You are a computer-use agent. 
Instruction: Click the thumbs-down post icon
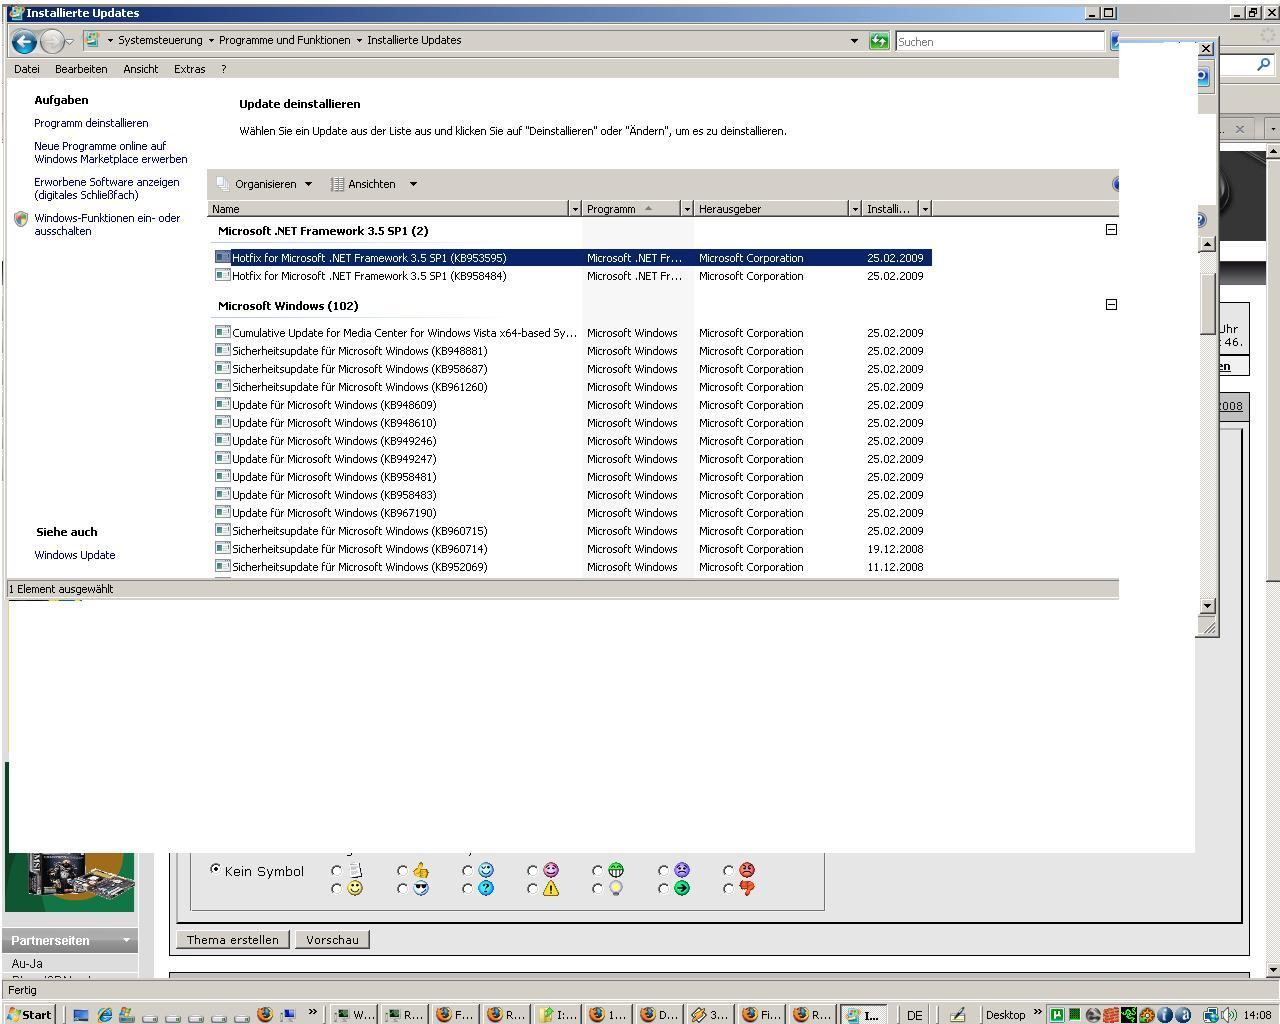coord(747,888)
